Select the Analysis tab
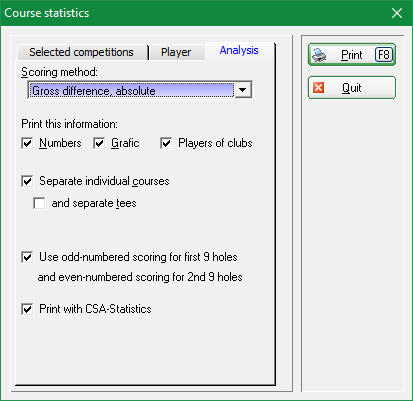Screen dimensions: 413x401 click(239, 50)
